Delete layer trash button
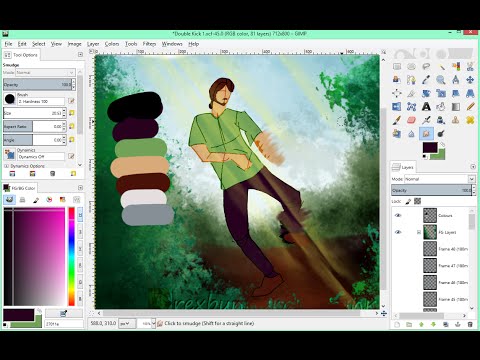 470,324
